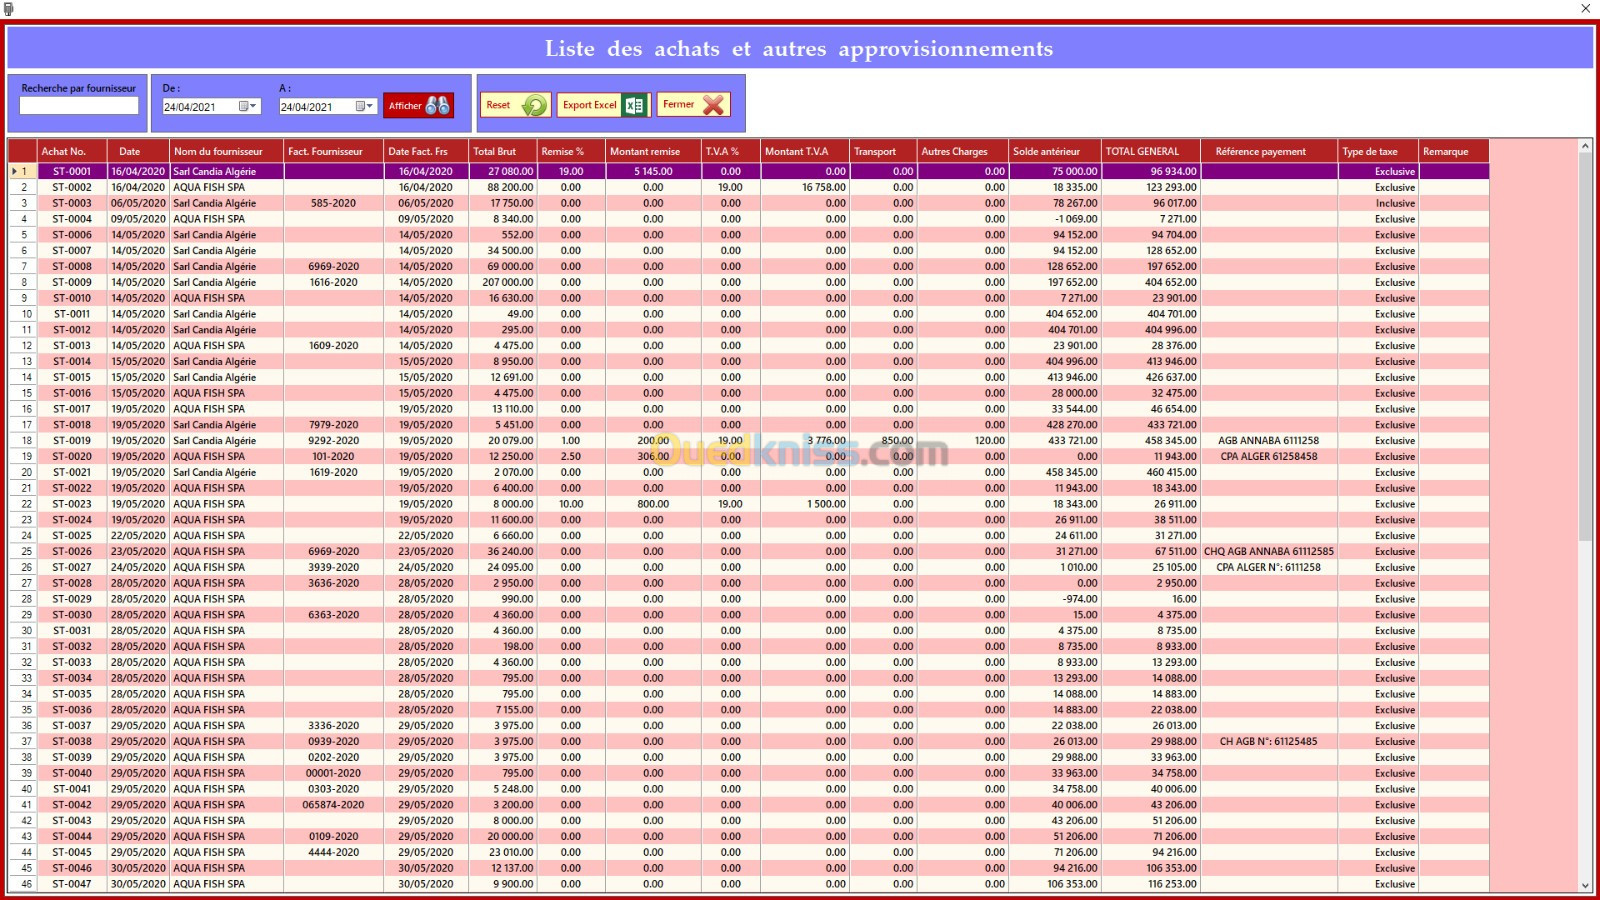Click the Nom du fournisseur column header
This screenshot has width=1600, height=900.
tap(227, 151)
